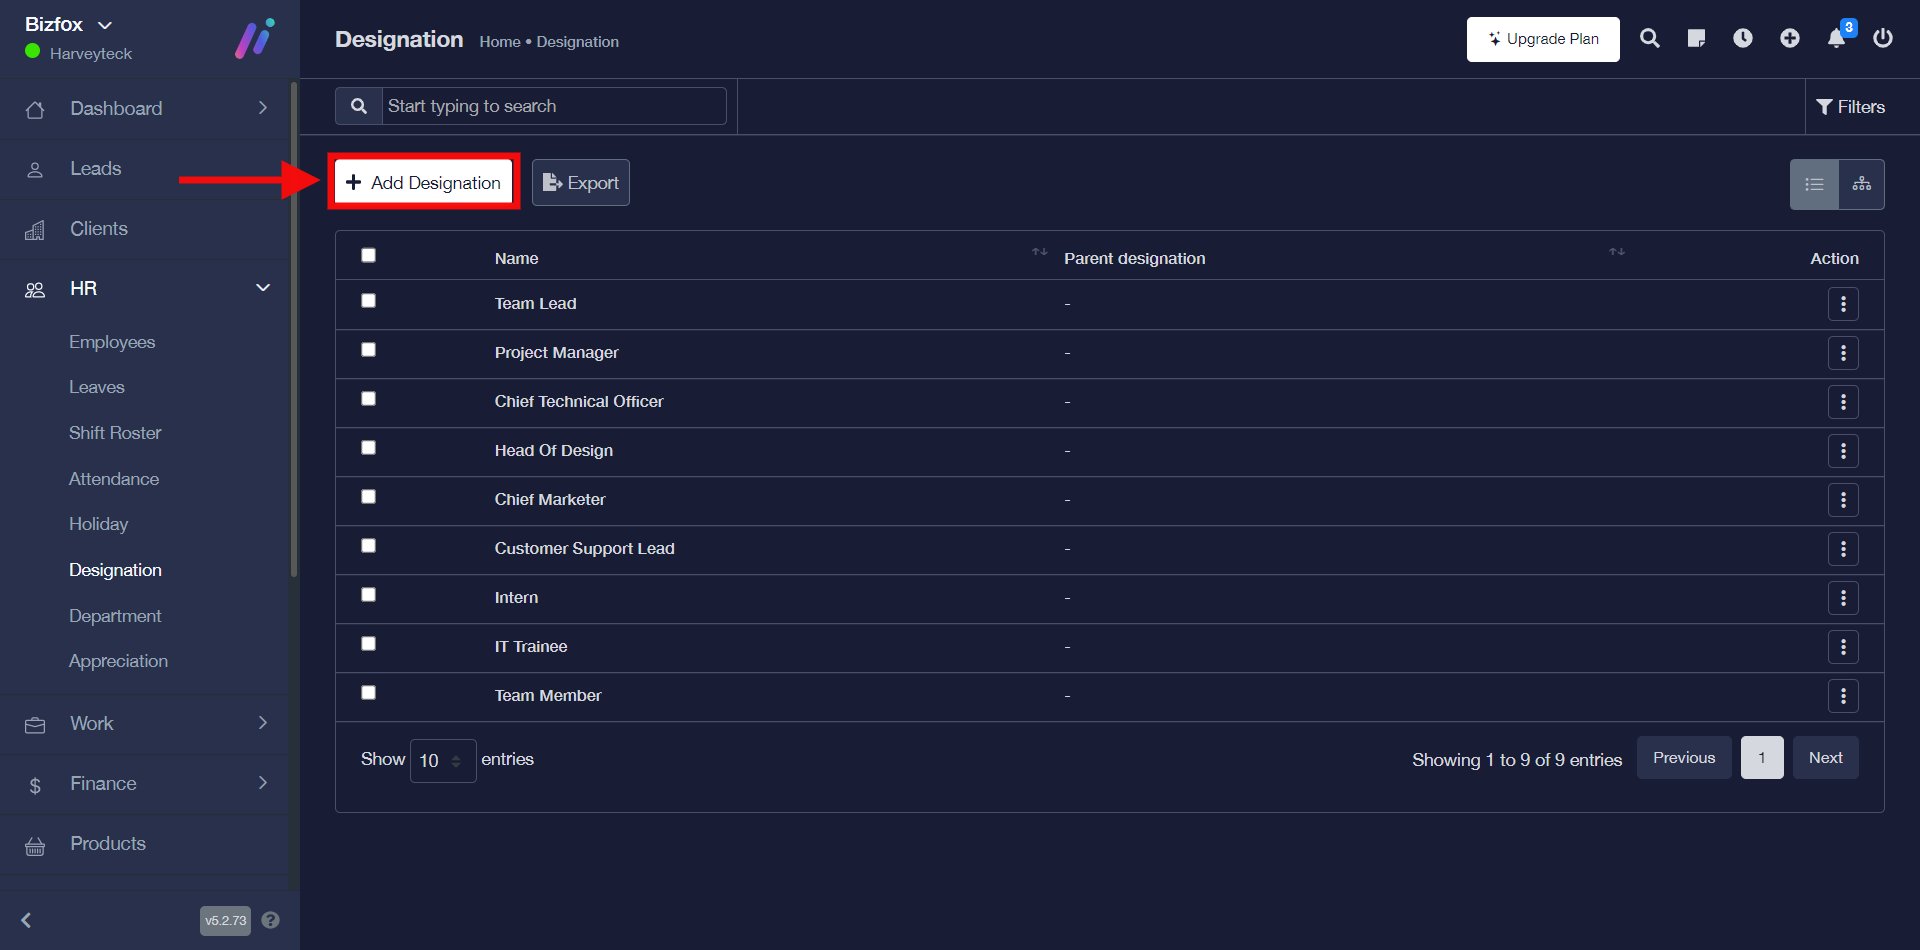Image resolution: width=1920 pixels, height=950 pixels.
Task: Check the Project Manager row checkbox
Action: [368, 350]
